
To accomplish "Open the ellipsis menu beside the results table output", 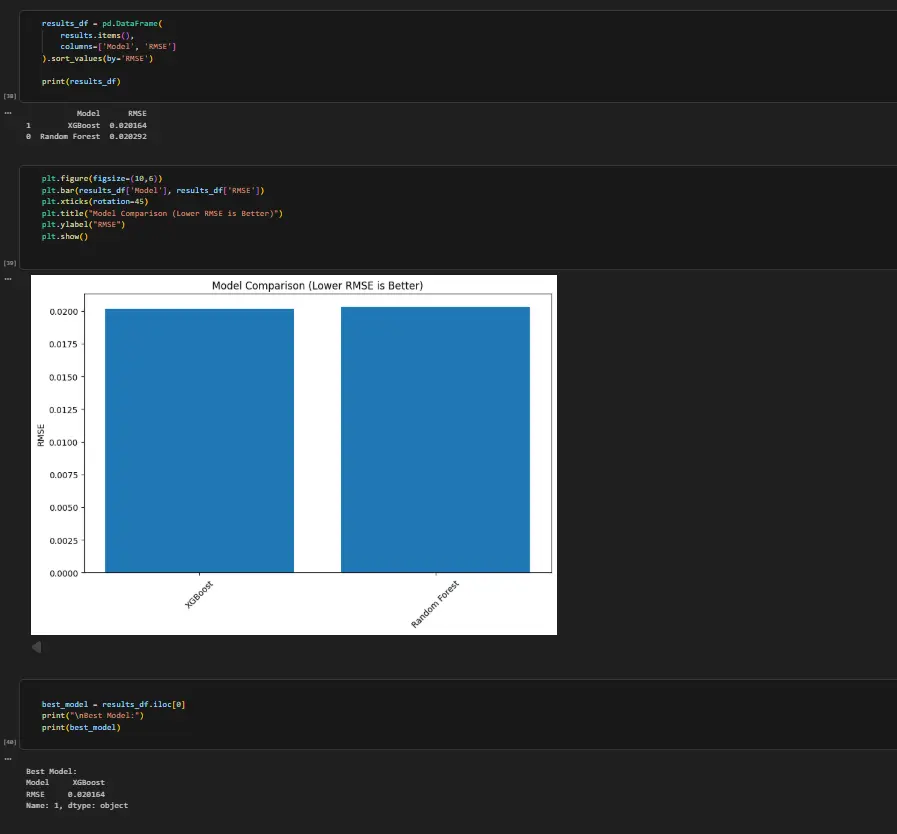I will click(8, 113).
